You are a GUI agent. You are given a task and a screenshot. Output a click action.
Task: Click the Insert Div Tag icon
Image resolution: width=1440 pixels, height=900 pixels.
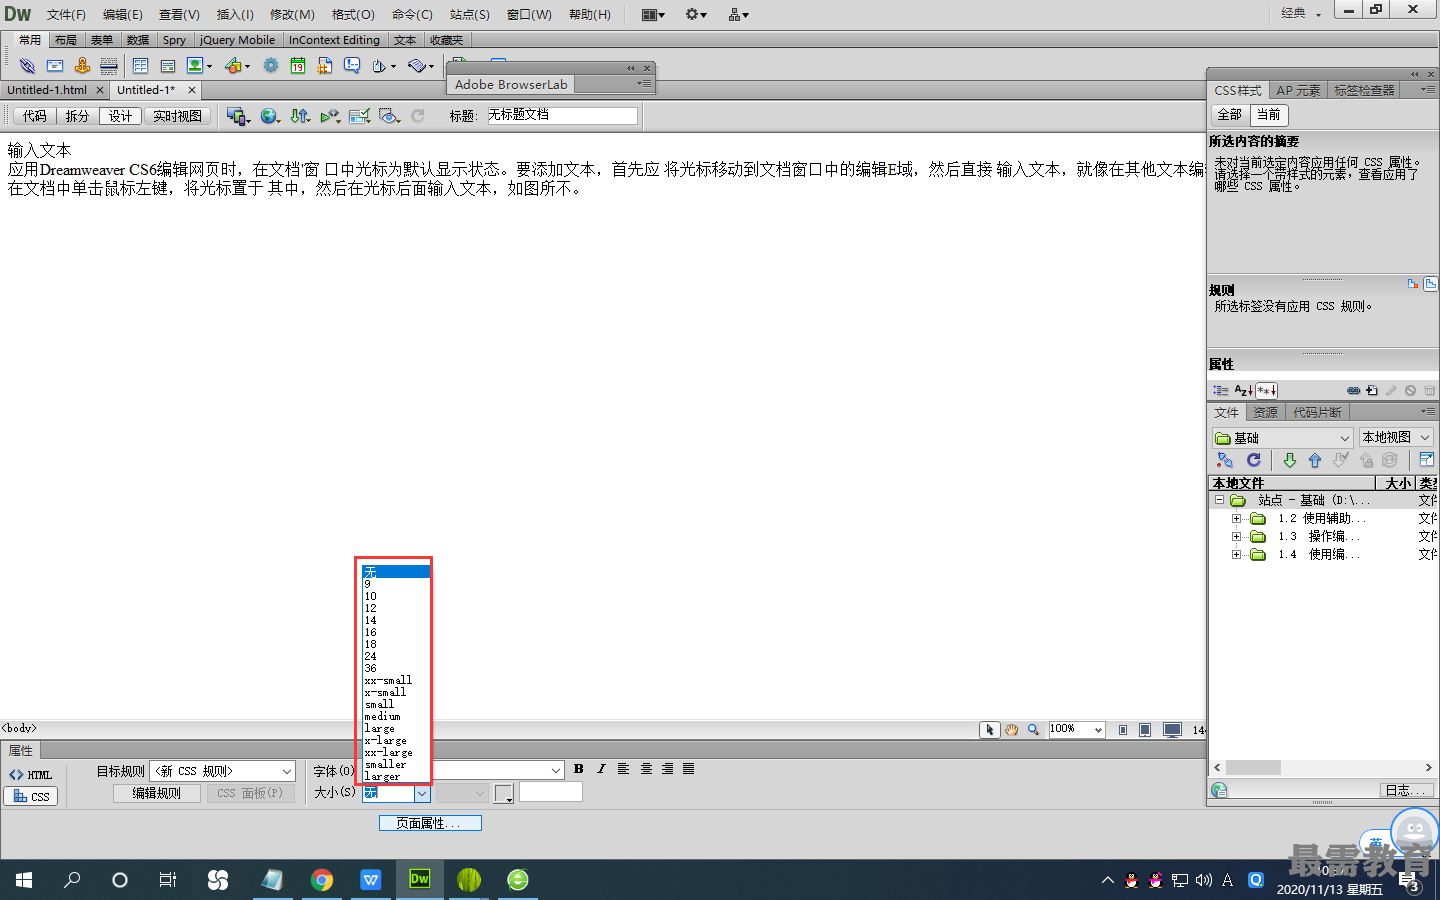(168, 66)
